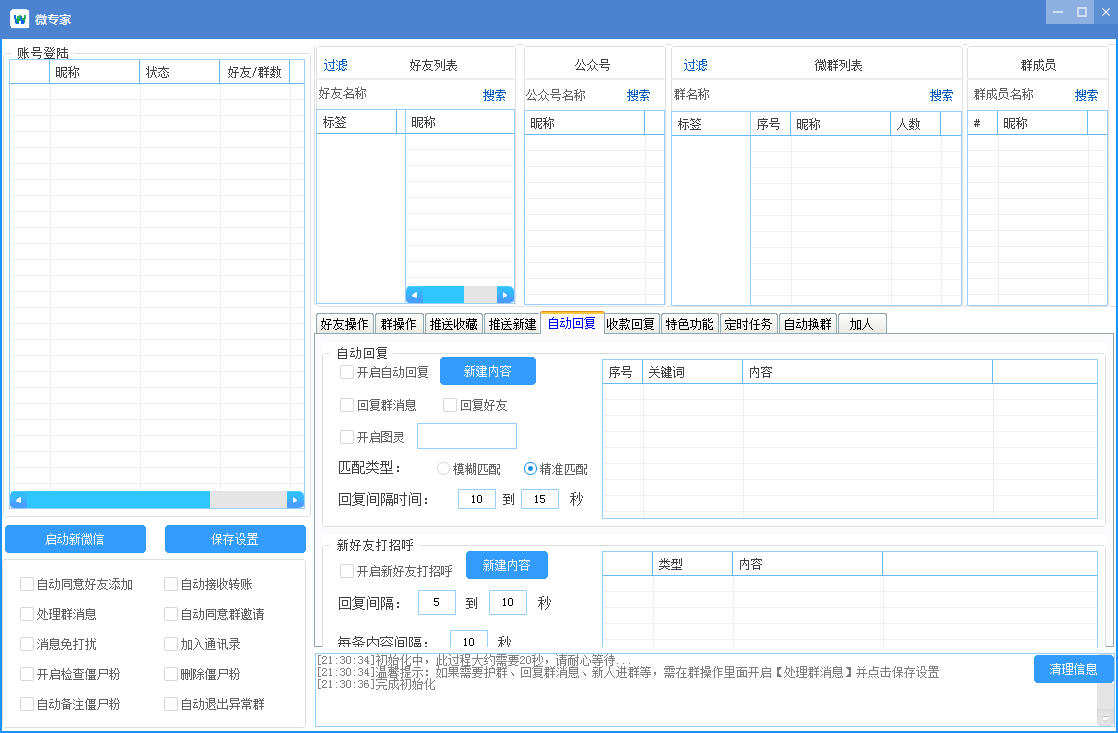Enable 开启新好友打招呼 checkbox
Screen dimensions: 1118x733
[x=347, y=570]
